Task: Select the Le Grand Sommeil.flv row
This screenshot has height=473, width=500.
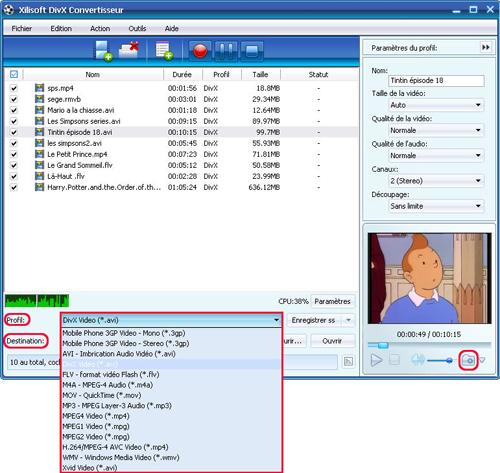Action: [182, 165]
